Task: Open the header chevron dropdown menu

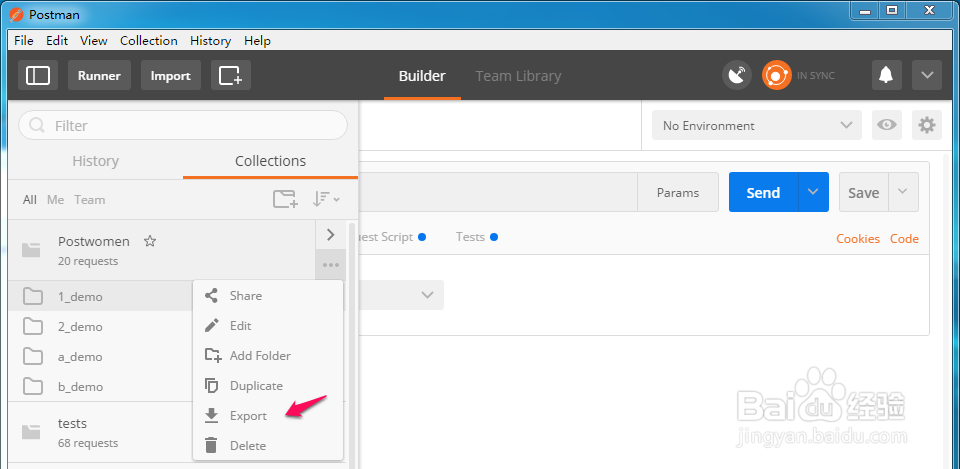Action: coord(927,75)
